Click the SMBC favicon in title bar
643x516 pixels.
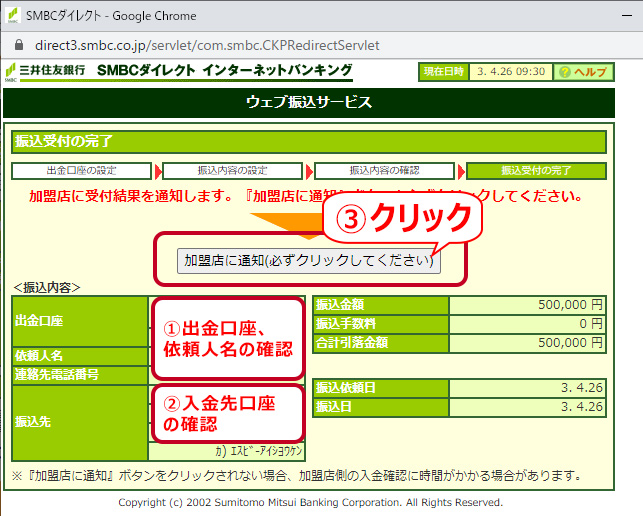pos(13,16)
